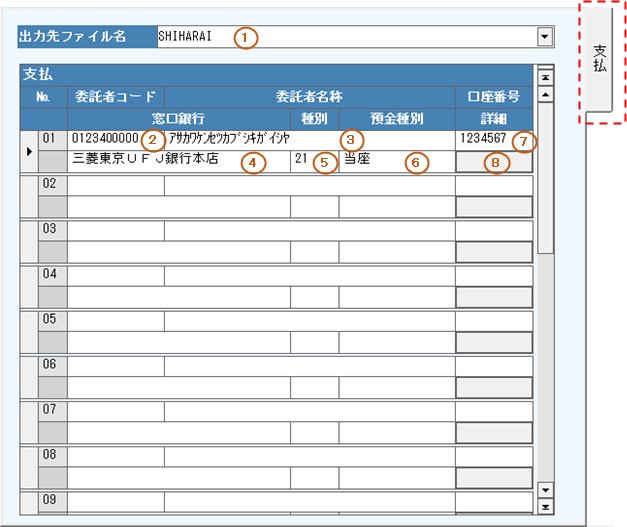The height and width of the screenshot is (527, 627).
Task: Click the jump-to-top button above the scrollbar
Action: [x=545, y=75]
